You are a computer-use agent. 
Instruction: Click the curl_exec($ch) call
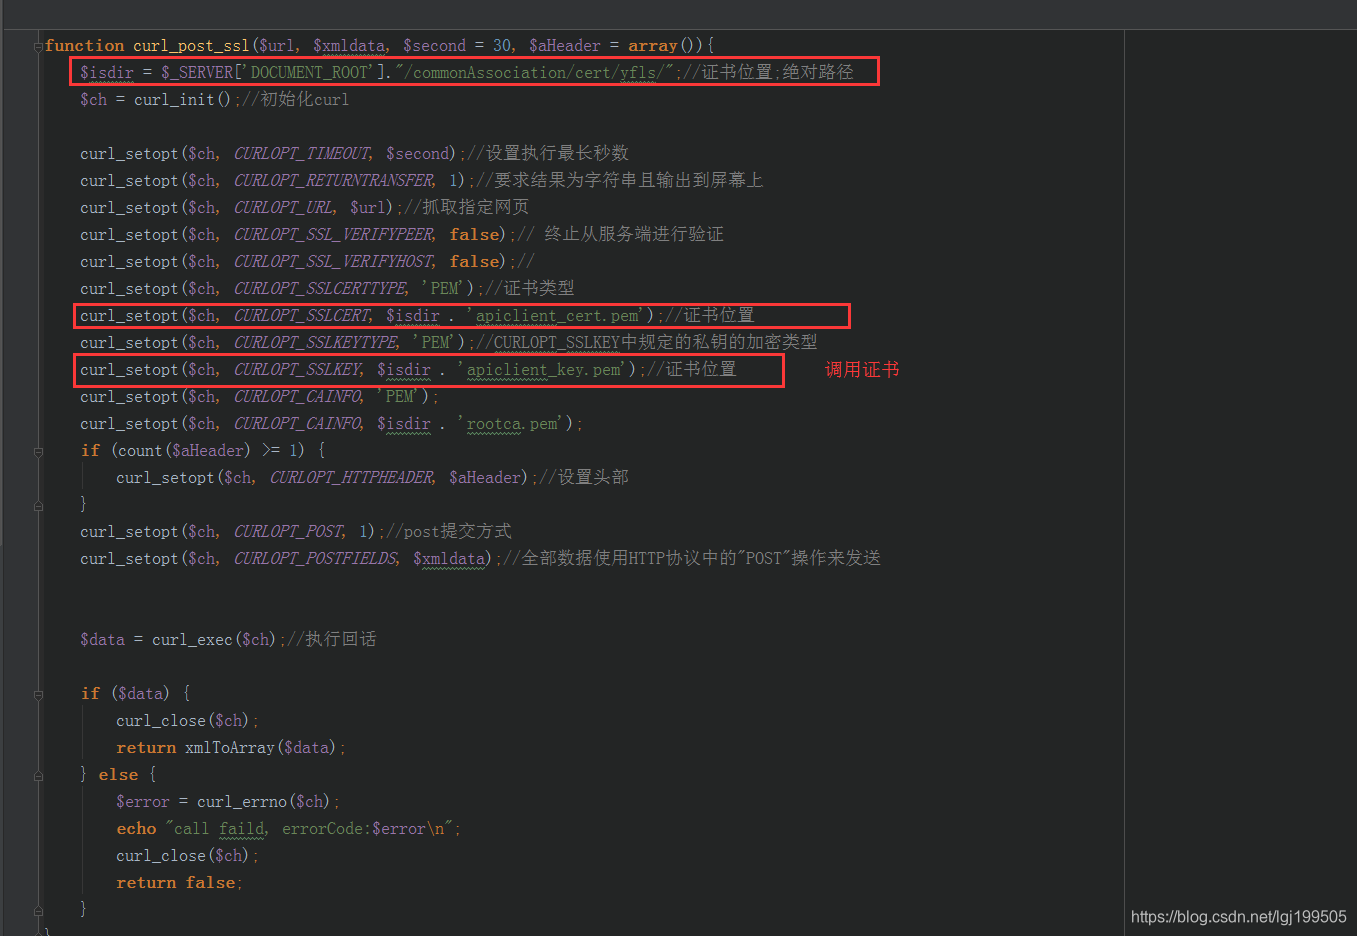coord(213,640)
